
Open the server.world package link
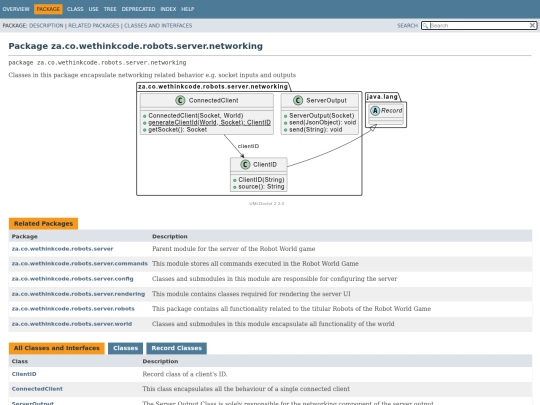[72, 324]
